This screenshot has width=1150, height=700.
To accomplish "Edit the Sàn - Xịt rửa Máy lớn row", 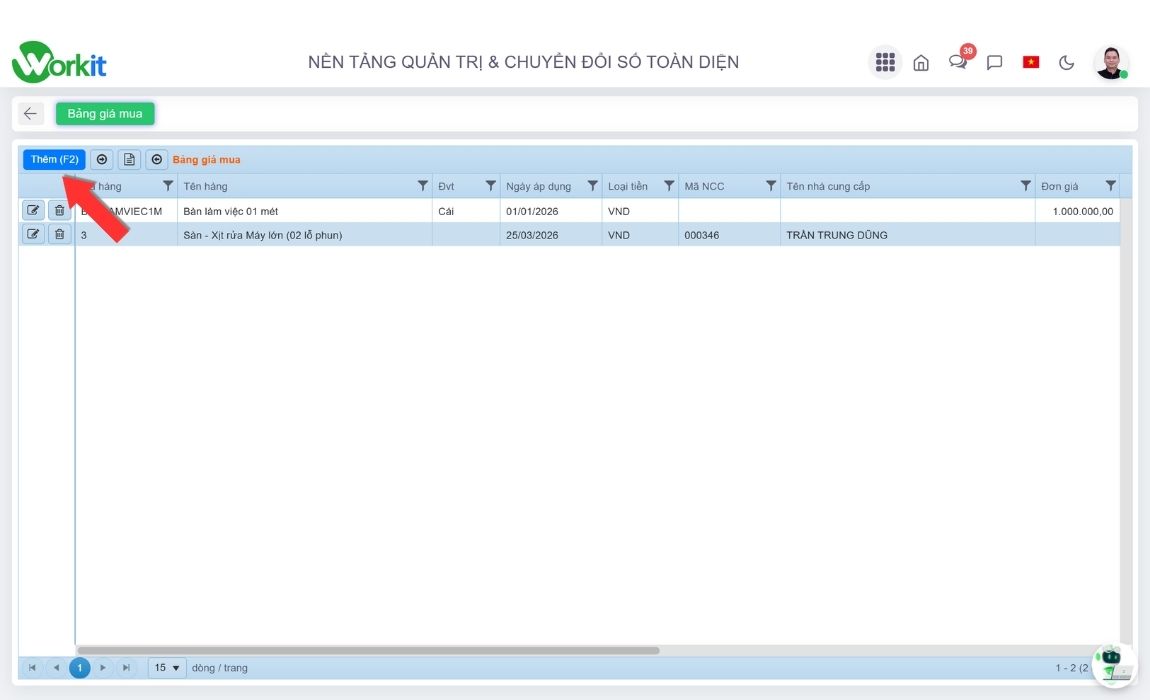I will (33, 234).
